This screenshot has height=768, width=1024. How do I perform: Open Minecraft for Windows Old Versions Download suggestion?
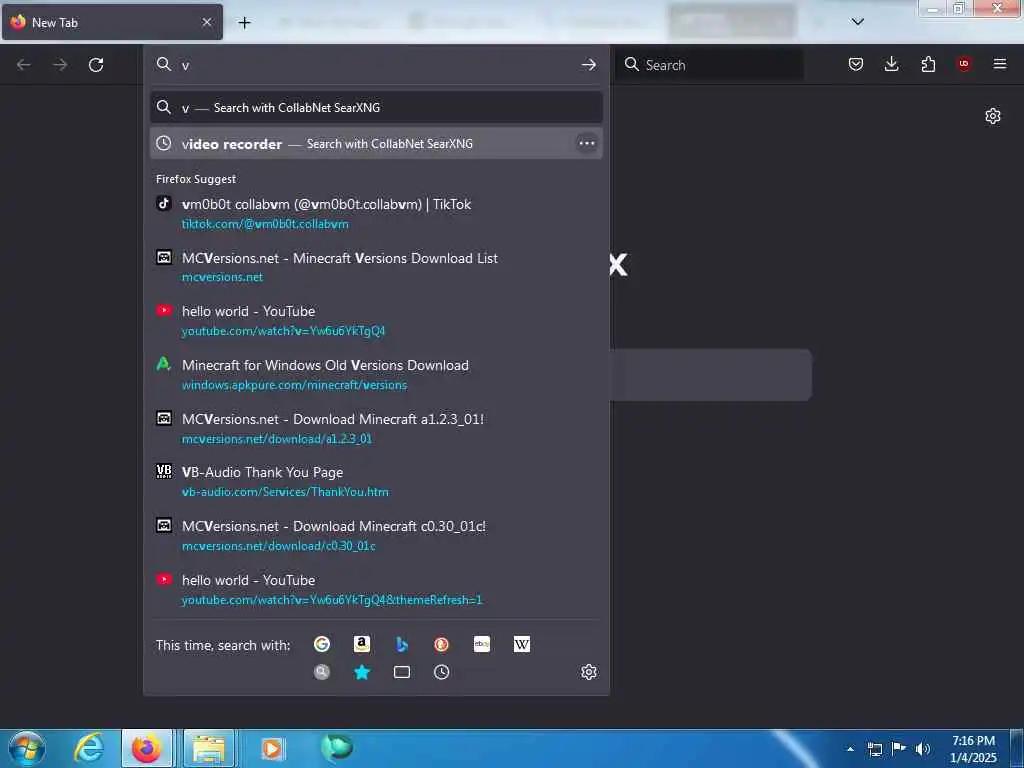pyautogui.click(x=376, y=374)
